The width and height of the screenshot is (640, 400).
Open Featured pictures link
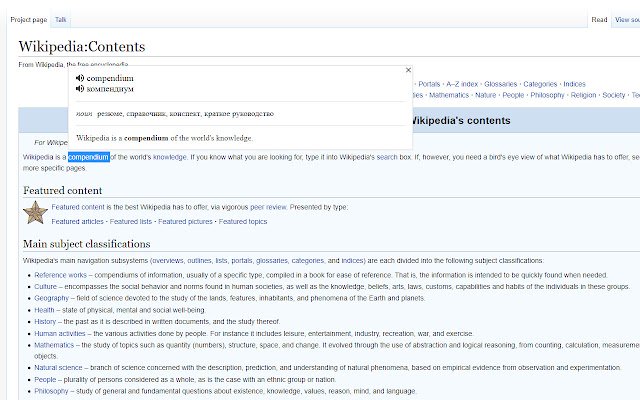[185, 222]
